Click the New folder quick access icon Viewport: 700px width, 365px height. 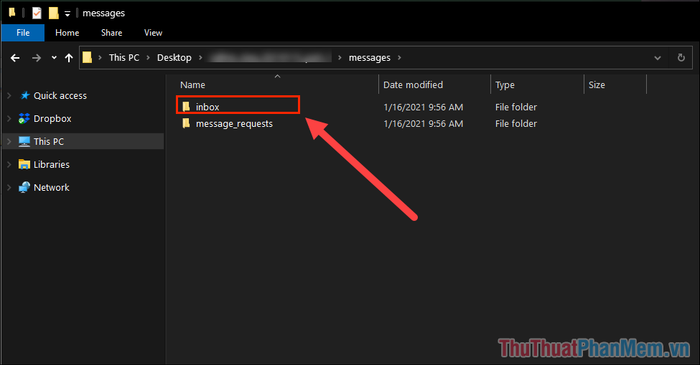[53, 13]
